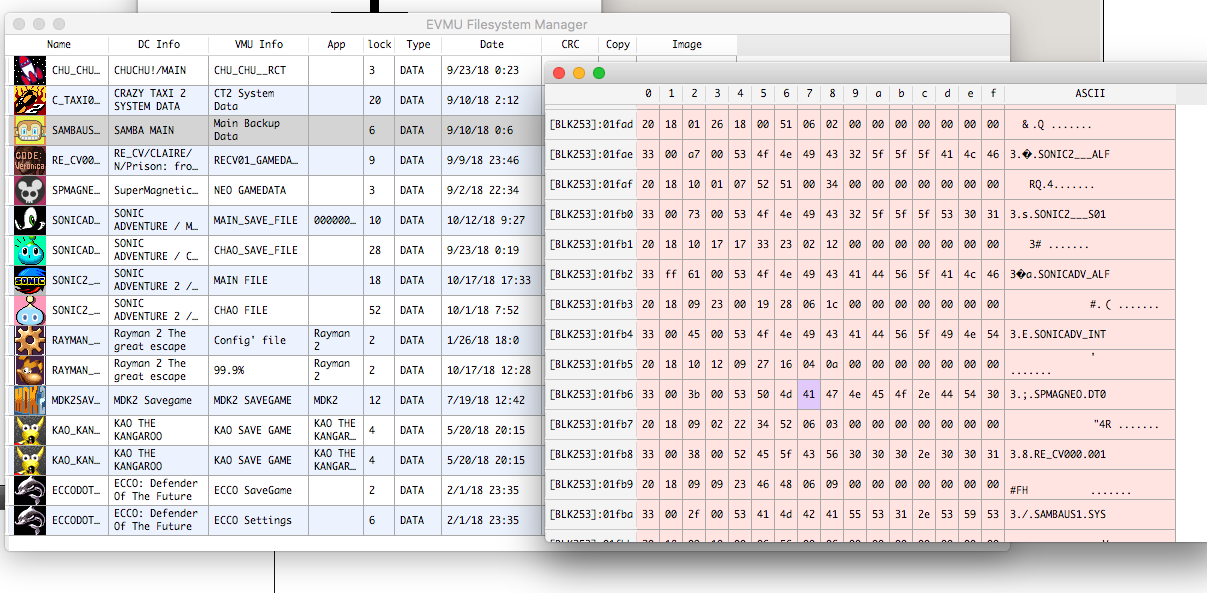
Task: Select lock value 28 in CHAO_SAVE_FILE row
Action: tap(375, 250)
